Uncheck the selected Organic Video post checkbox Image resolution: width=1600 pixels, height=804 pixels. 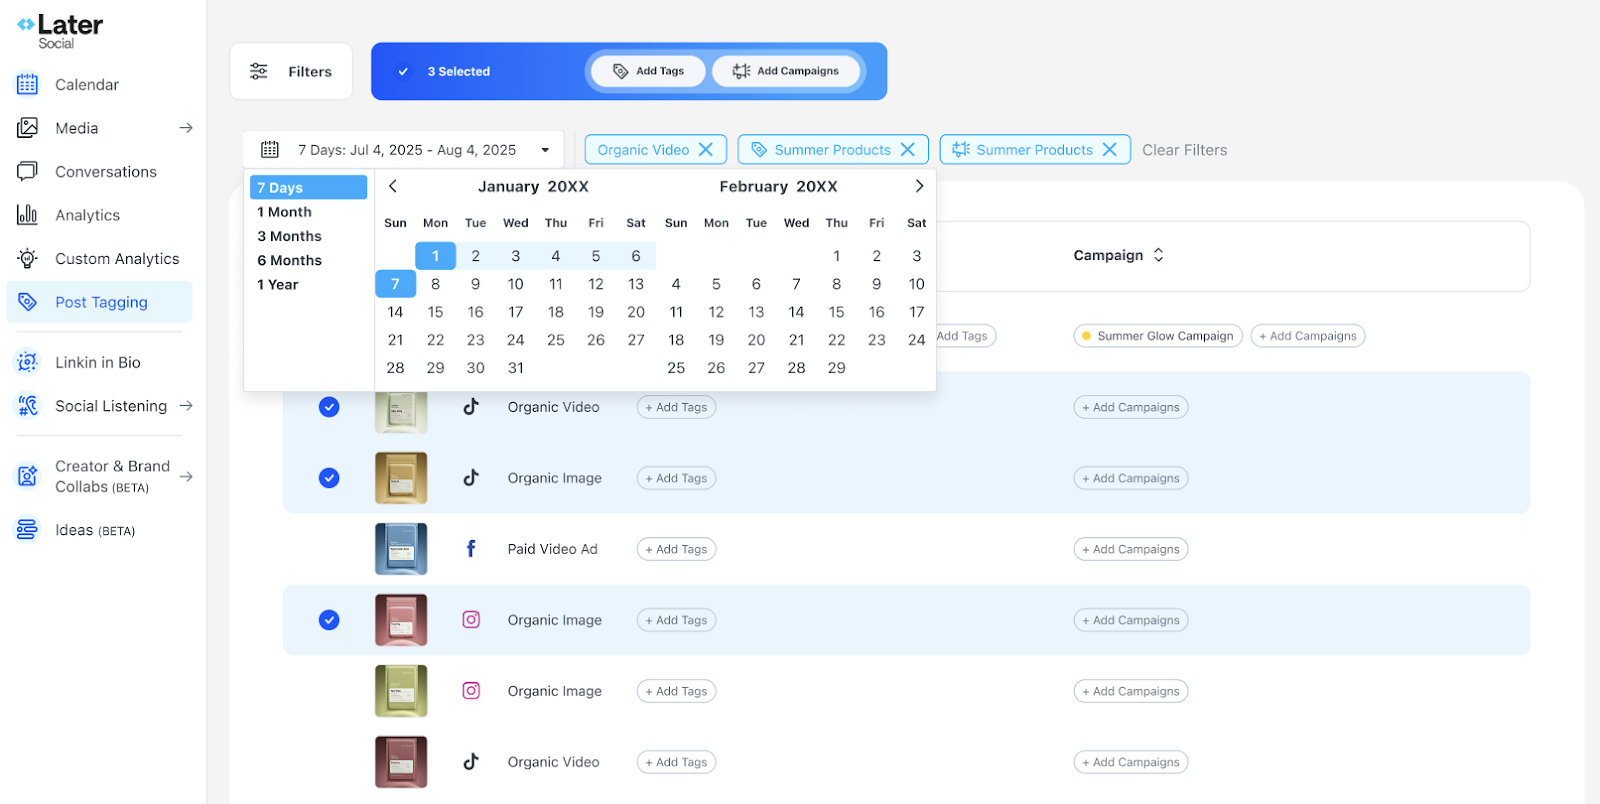pyautogui.click(x=329, y=407)
